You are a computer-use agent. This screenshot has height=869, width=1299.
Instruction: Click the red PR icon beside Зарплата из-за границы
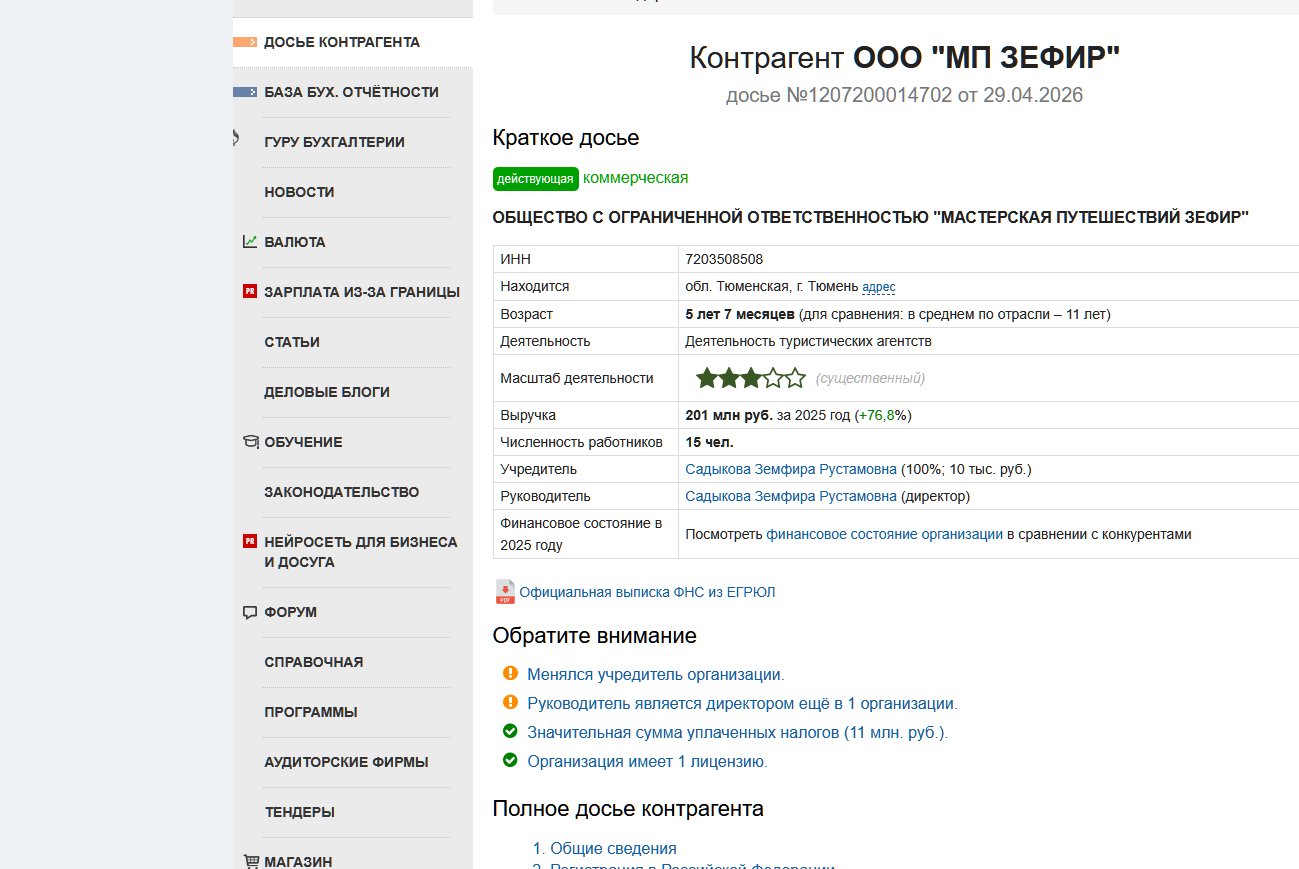pos(250,292)
